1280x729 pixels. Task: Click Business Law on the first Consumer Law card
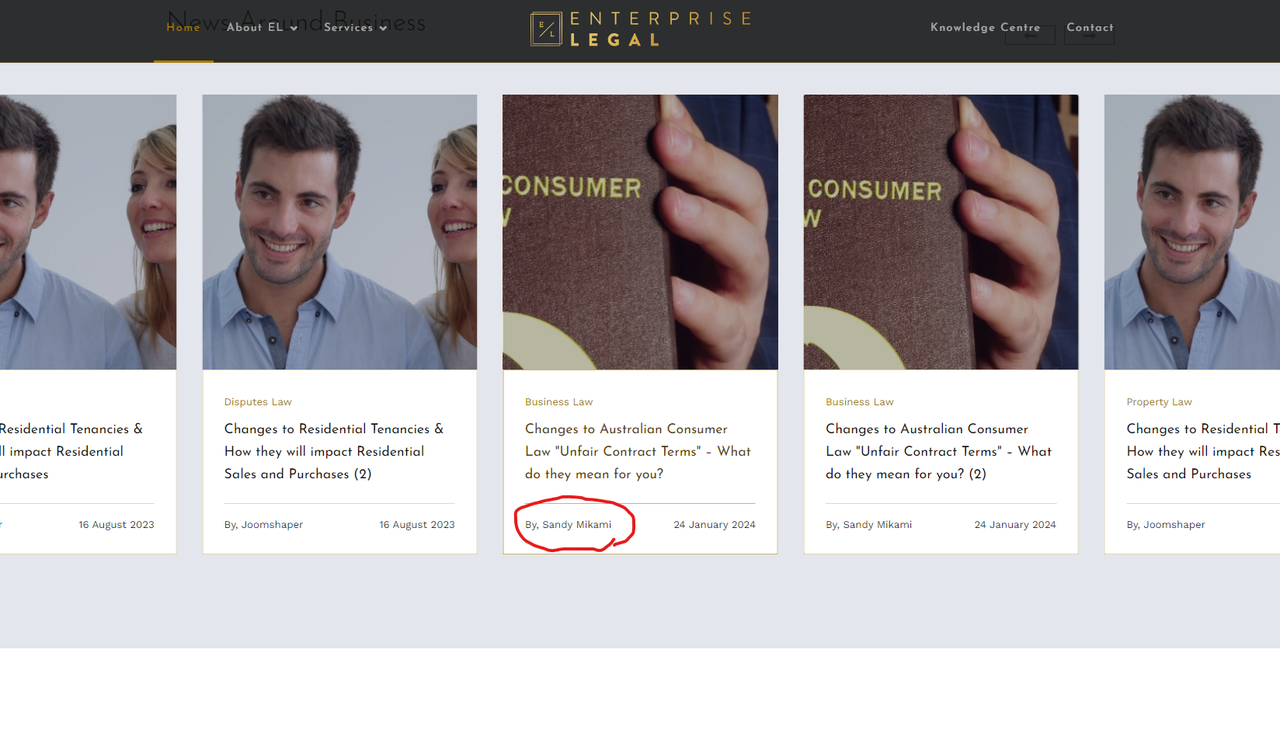[x=559, y=402]
